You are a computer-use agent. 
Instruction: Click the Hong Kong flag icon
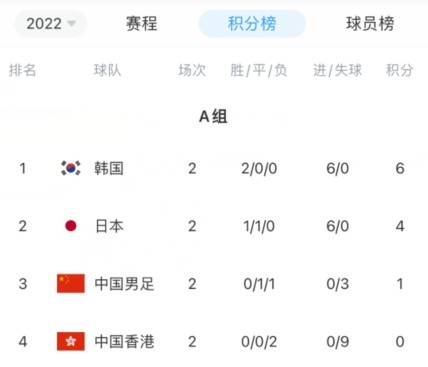point(71,341)
